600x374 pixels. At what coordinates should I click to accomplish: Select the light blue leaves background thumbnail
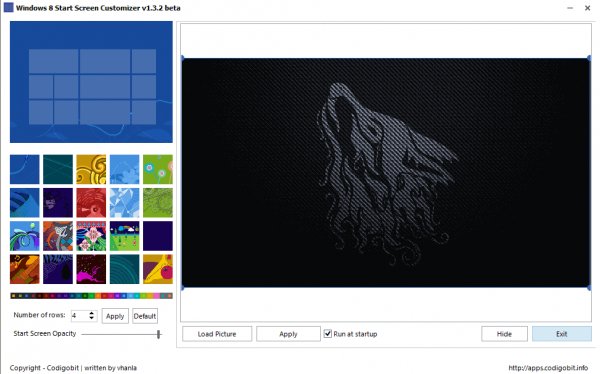tap(124, 169)
